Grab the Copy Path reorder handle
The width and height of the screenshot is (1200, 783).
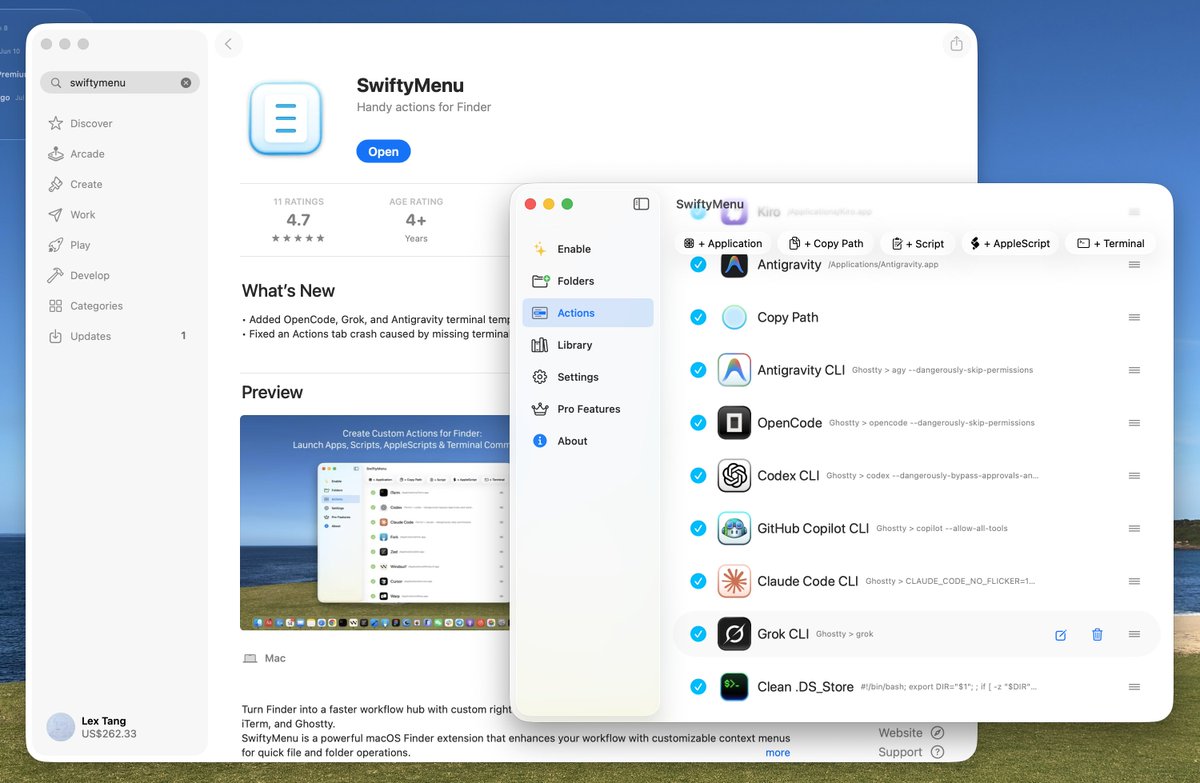coord(1135,317)
